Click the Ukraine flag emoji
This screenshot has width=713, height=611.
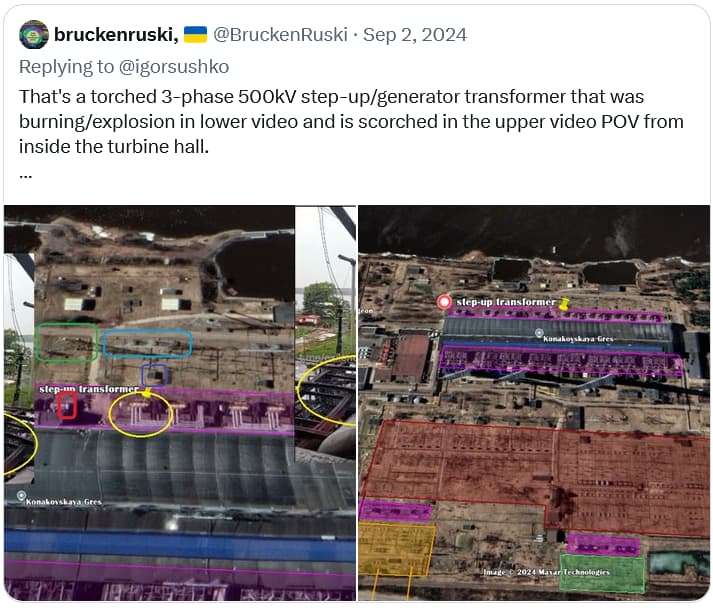coord(195,35)
